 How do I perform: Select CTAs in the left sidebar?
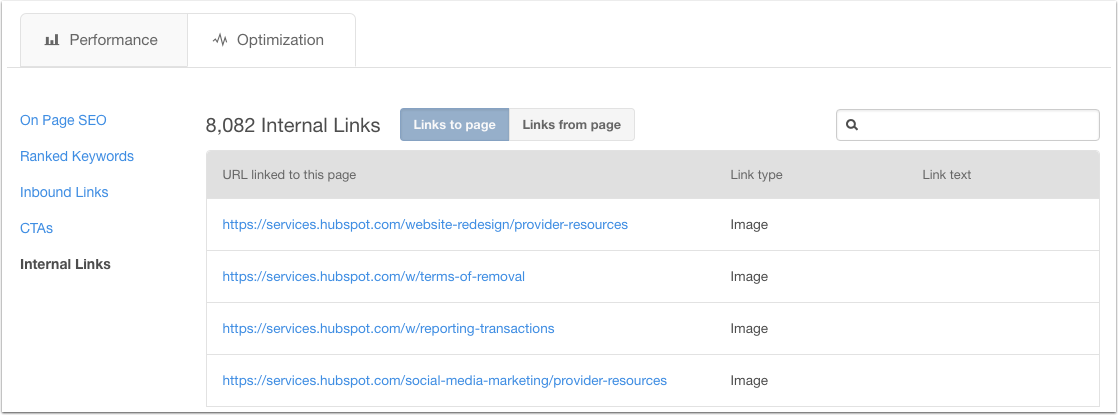(36, 229)
